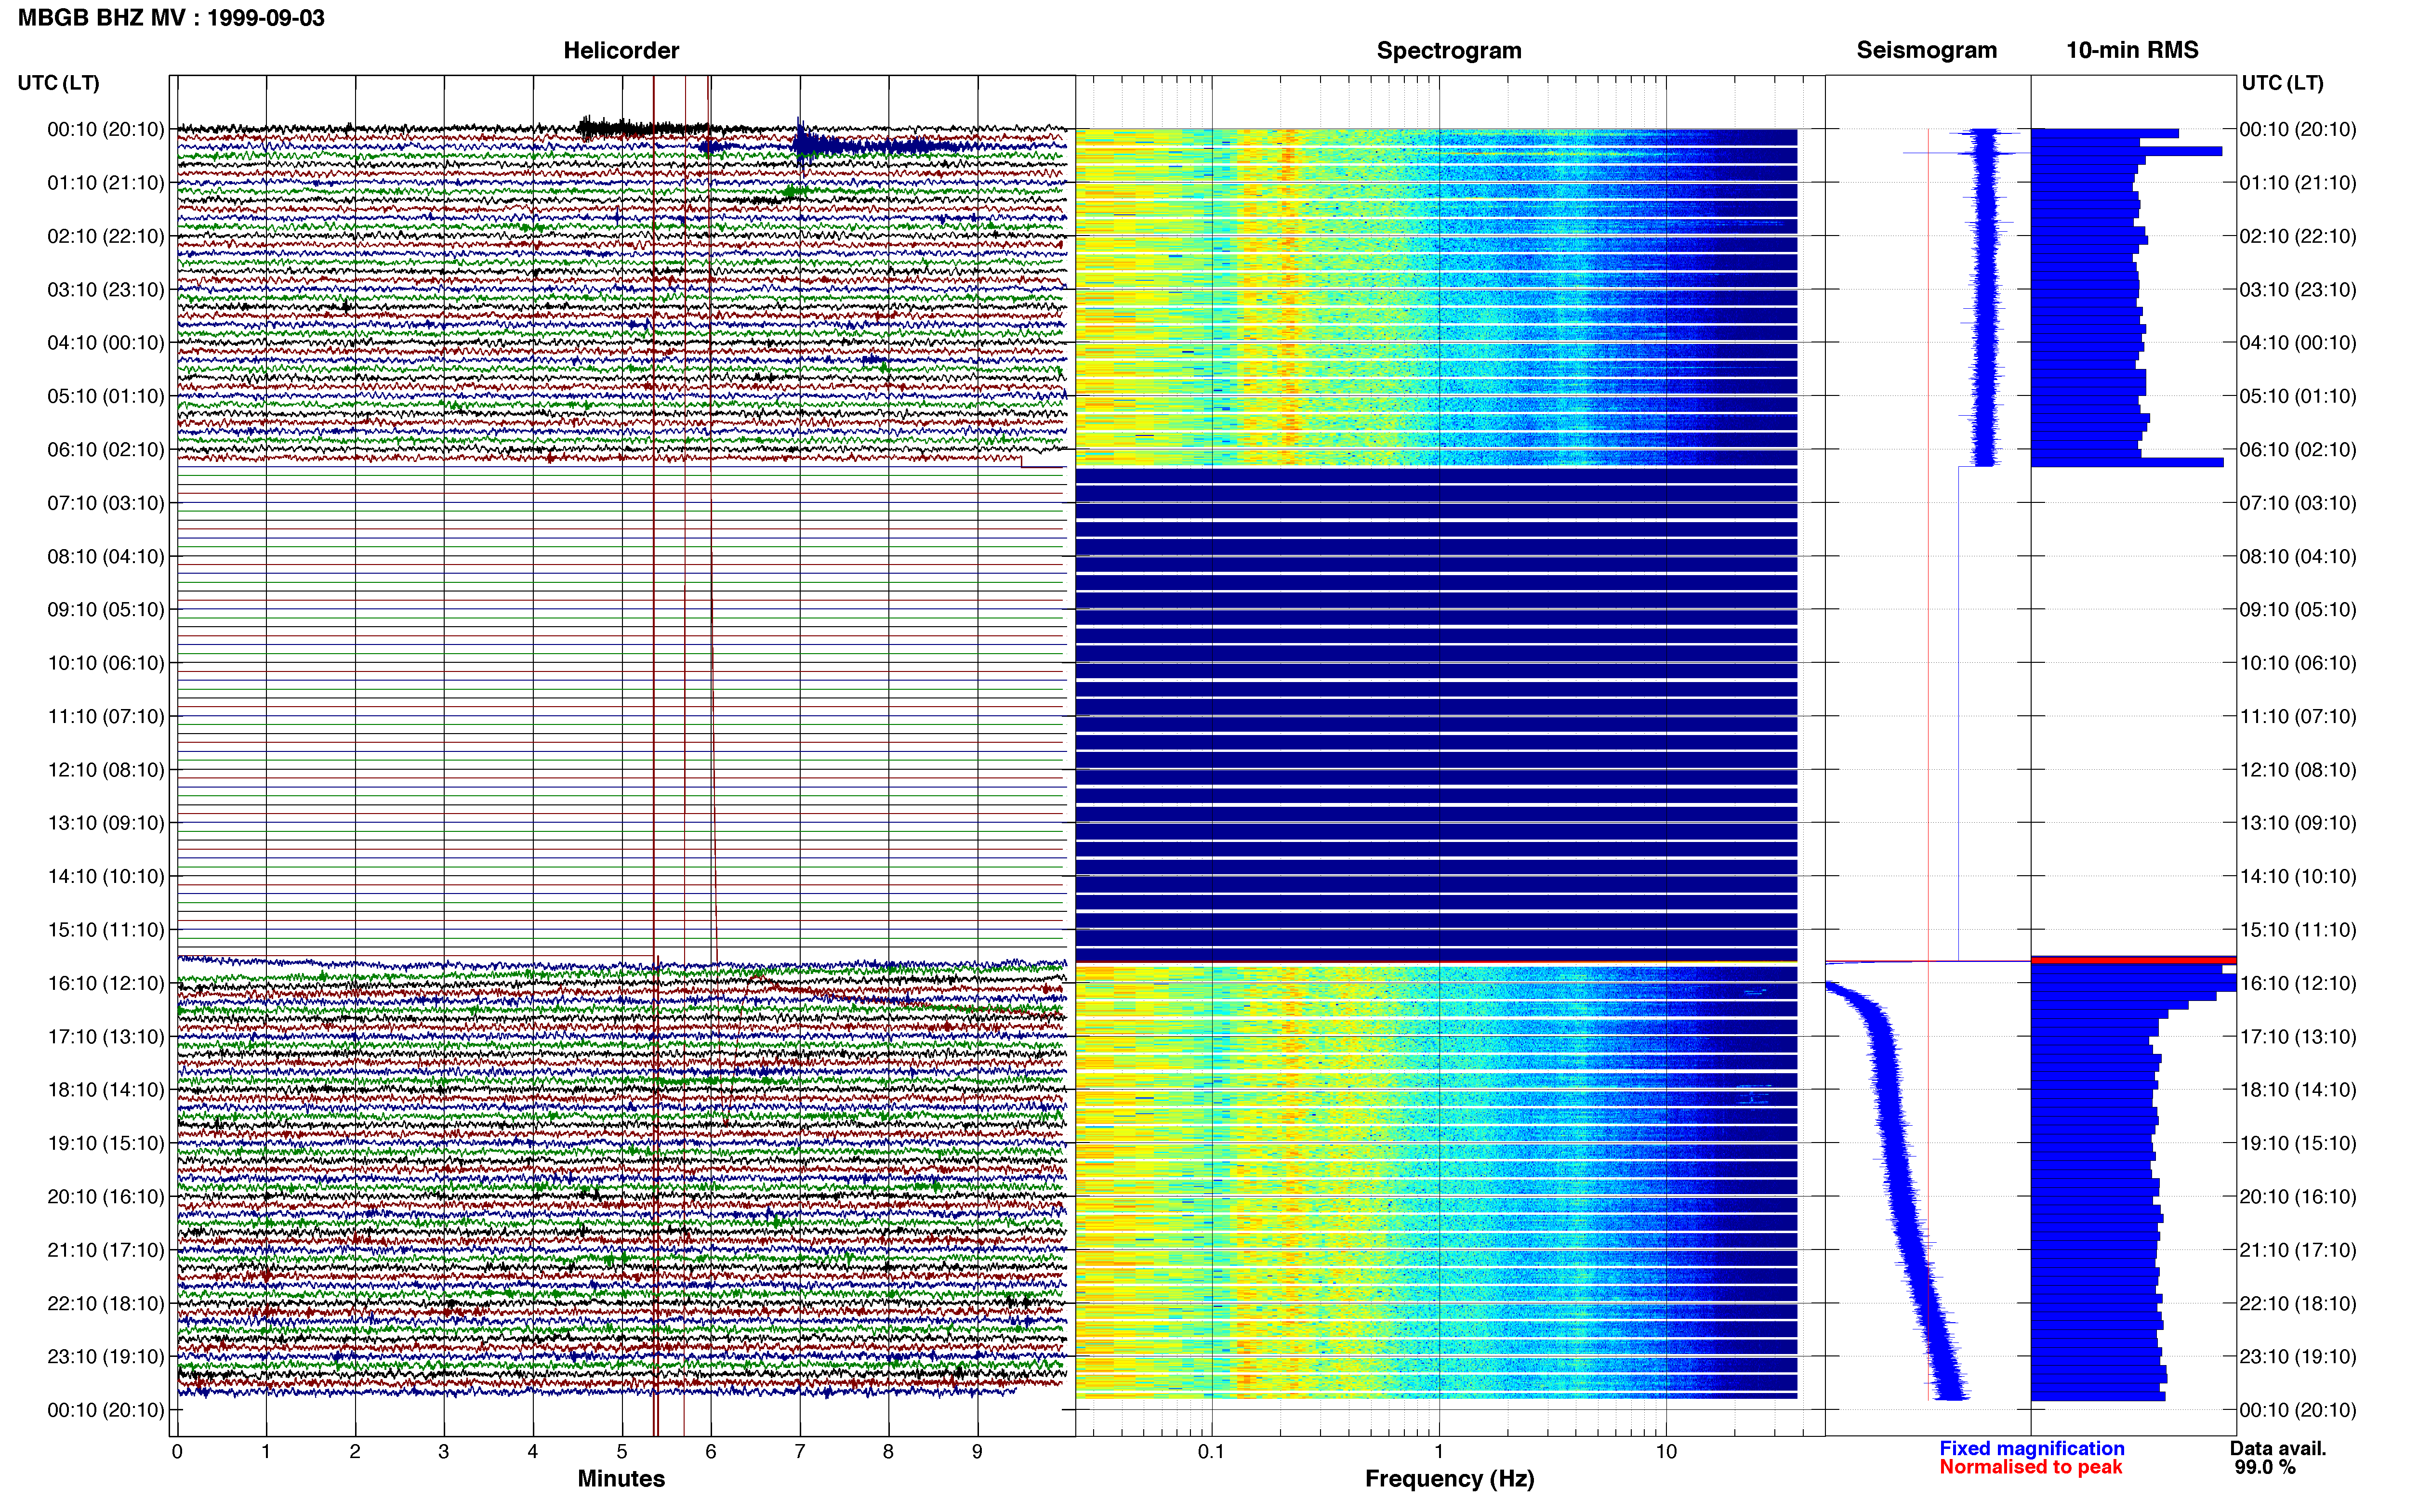Click the red vertical line in the Seismogram panel
Image resolution: width=2418 pixels, height=1512 pixels.
pyautogui.click(x=1928, y=764)
